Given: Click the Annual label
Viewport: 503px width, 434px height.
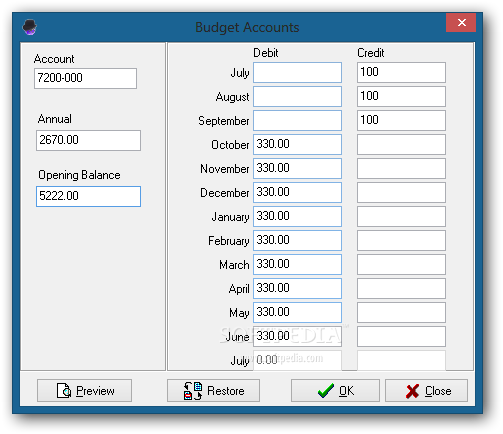Looking at the screenshot, I should 55,119.
